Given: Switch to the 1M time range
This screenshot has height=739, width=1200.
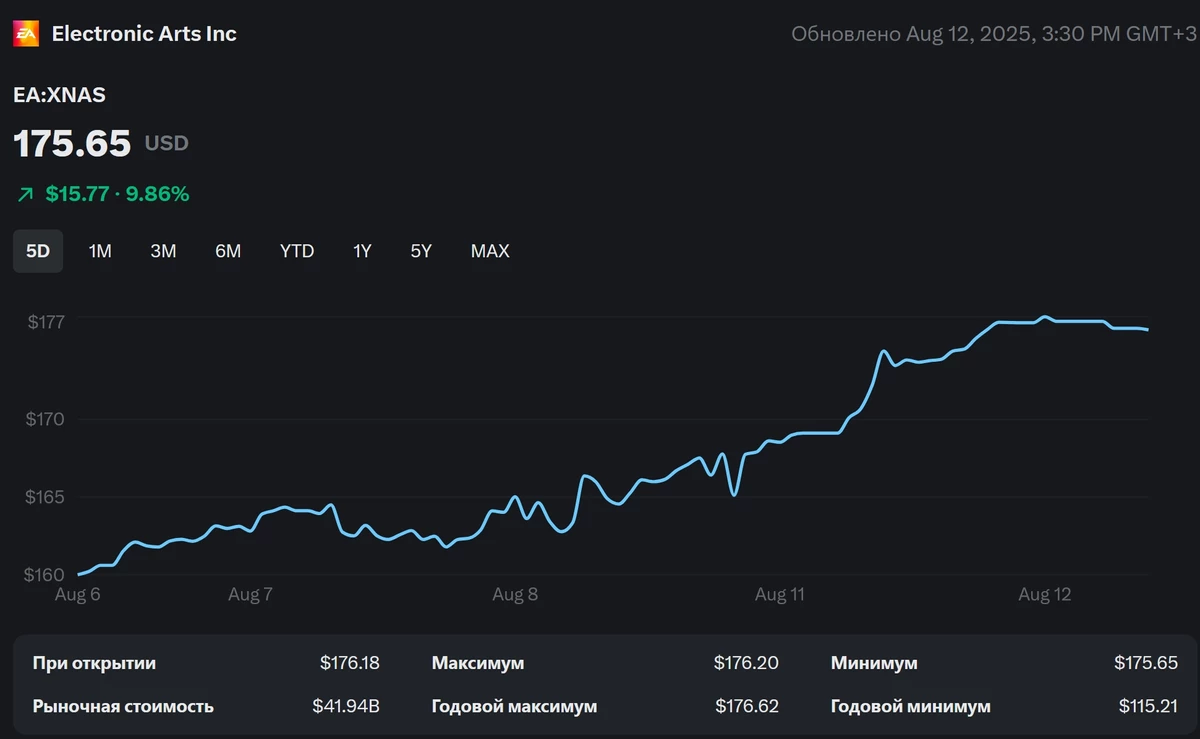Looking at the screenshot, I should point(100,251).
